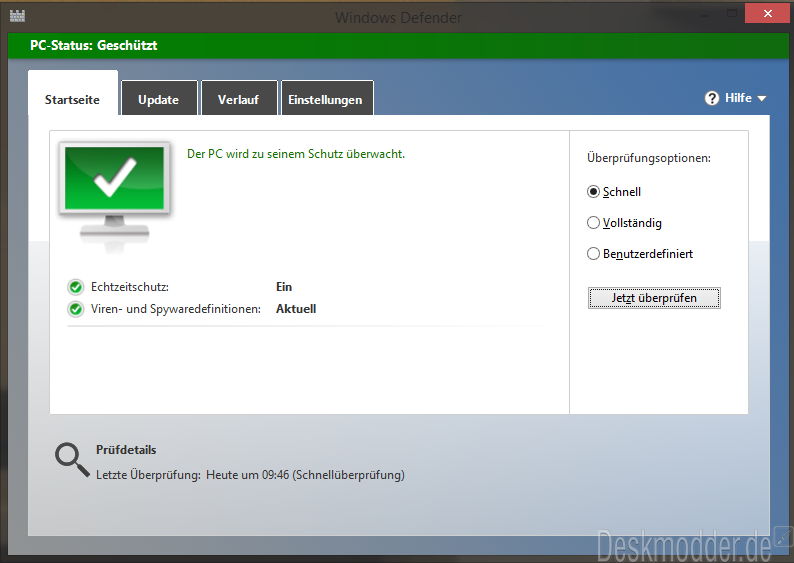Click the green check icon beside Viren- und Spywaredefinitionen

[76, 309]
